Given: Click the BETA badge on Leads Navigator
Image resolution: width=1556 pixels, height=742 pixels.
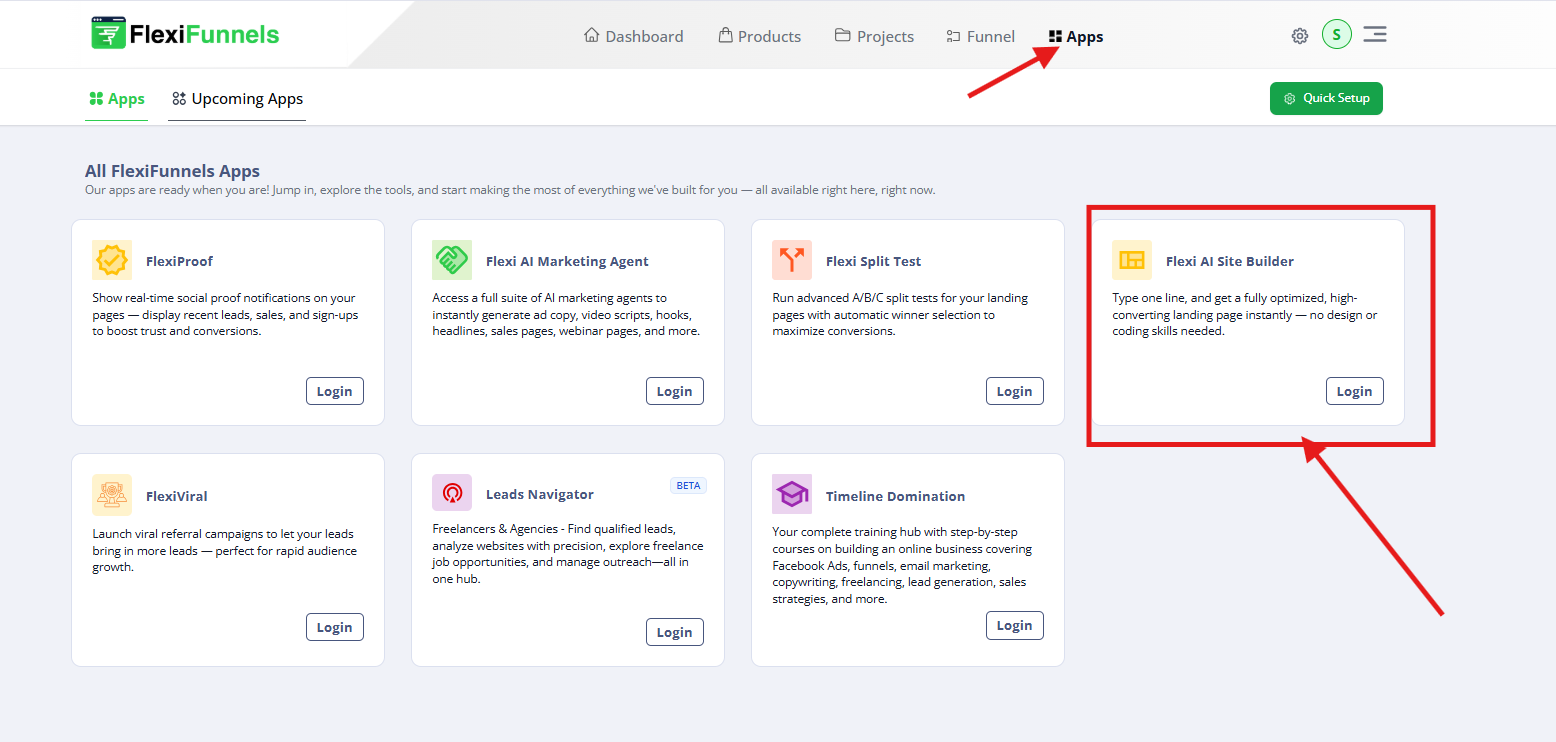Looking at the screenshot, I should point(688,485).
